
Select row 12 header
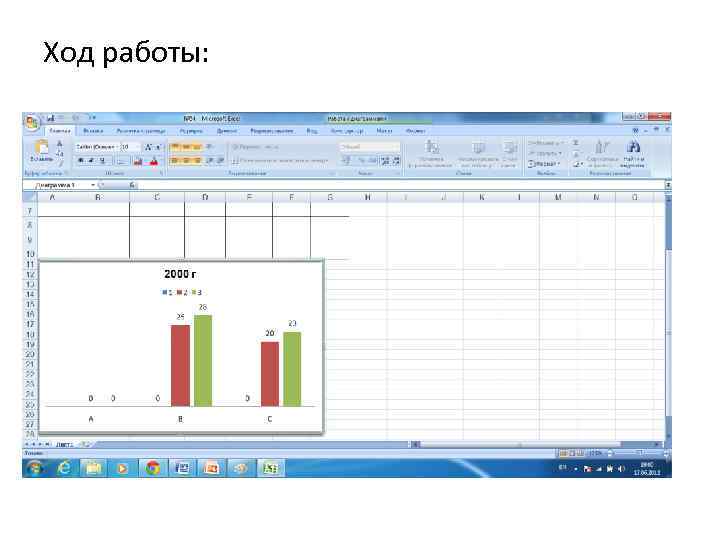[30, 275]
